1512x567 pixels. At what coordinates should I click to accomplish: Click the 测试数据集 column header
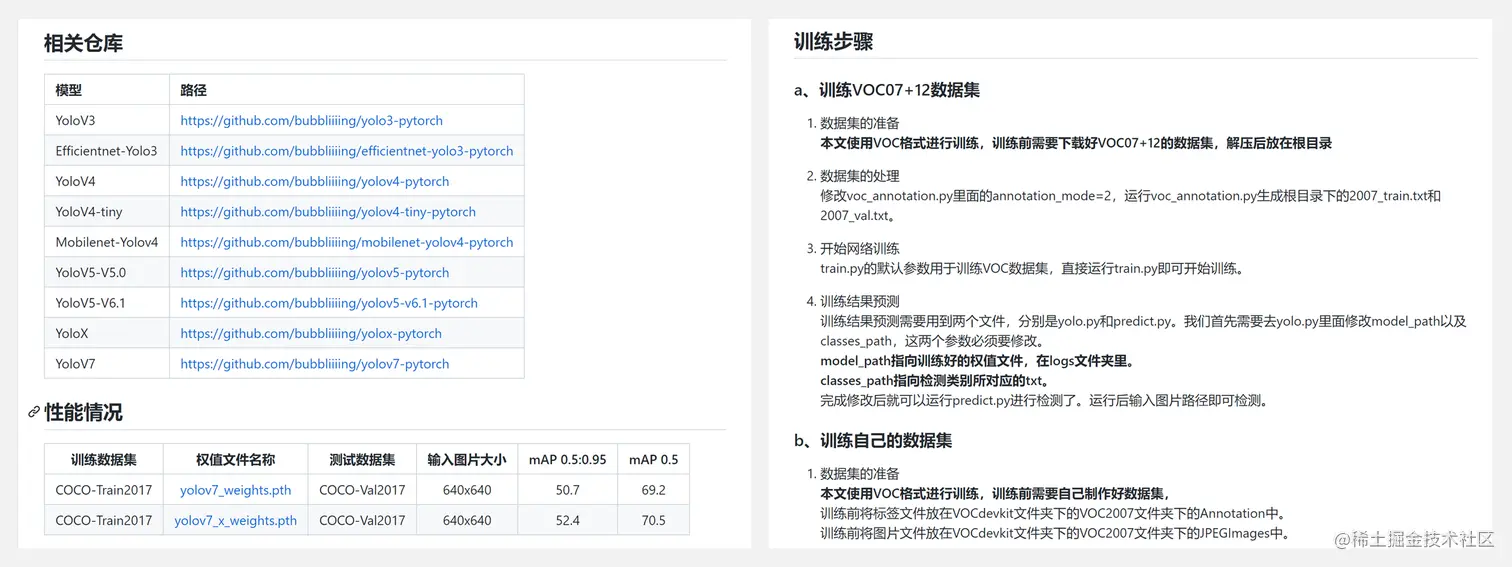(362, 460)
